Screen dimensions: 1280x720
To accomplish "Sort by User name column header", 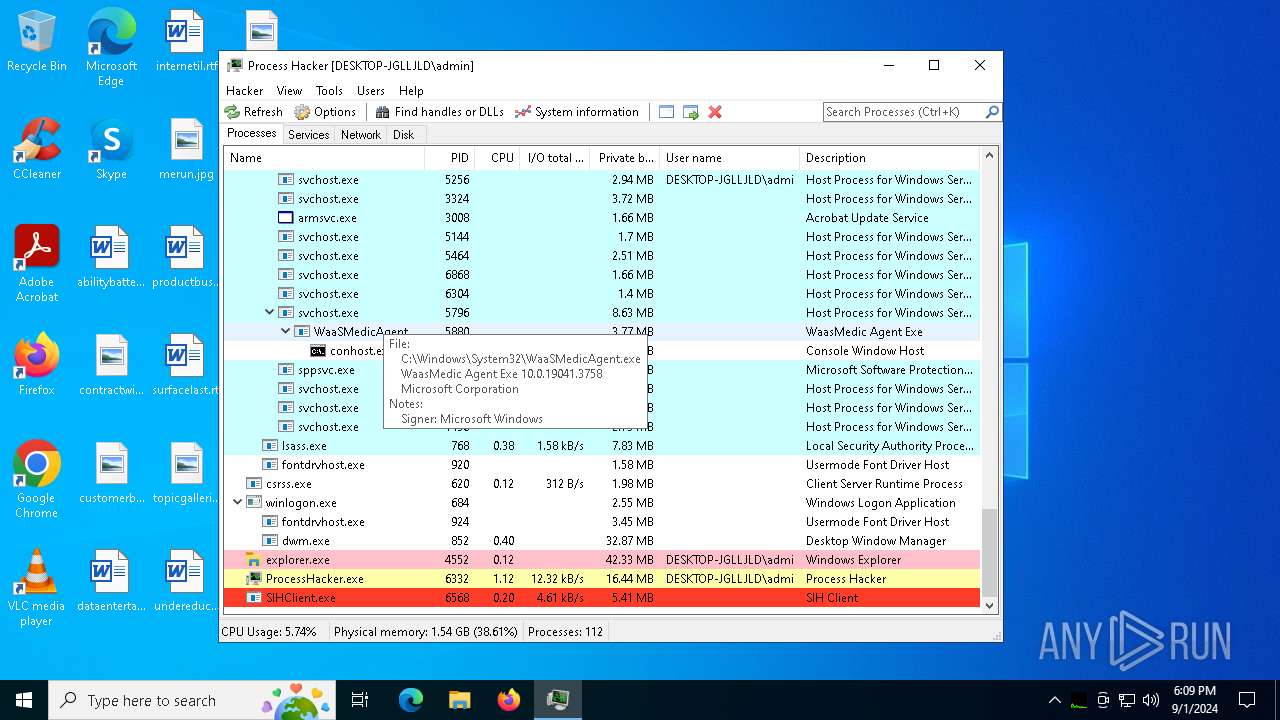I will tap(729, 158).
